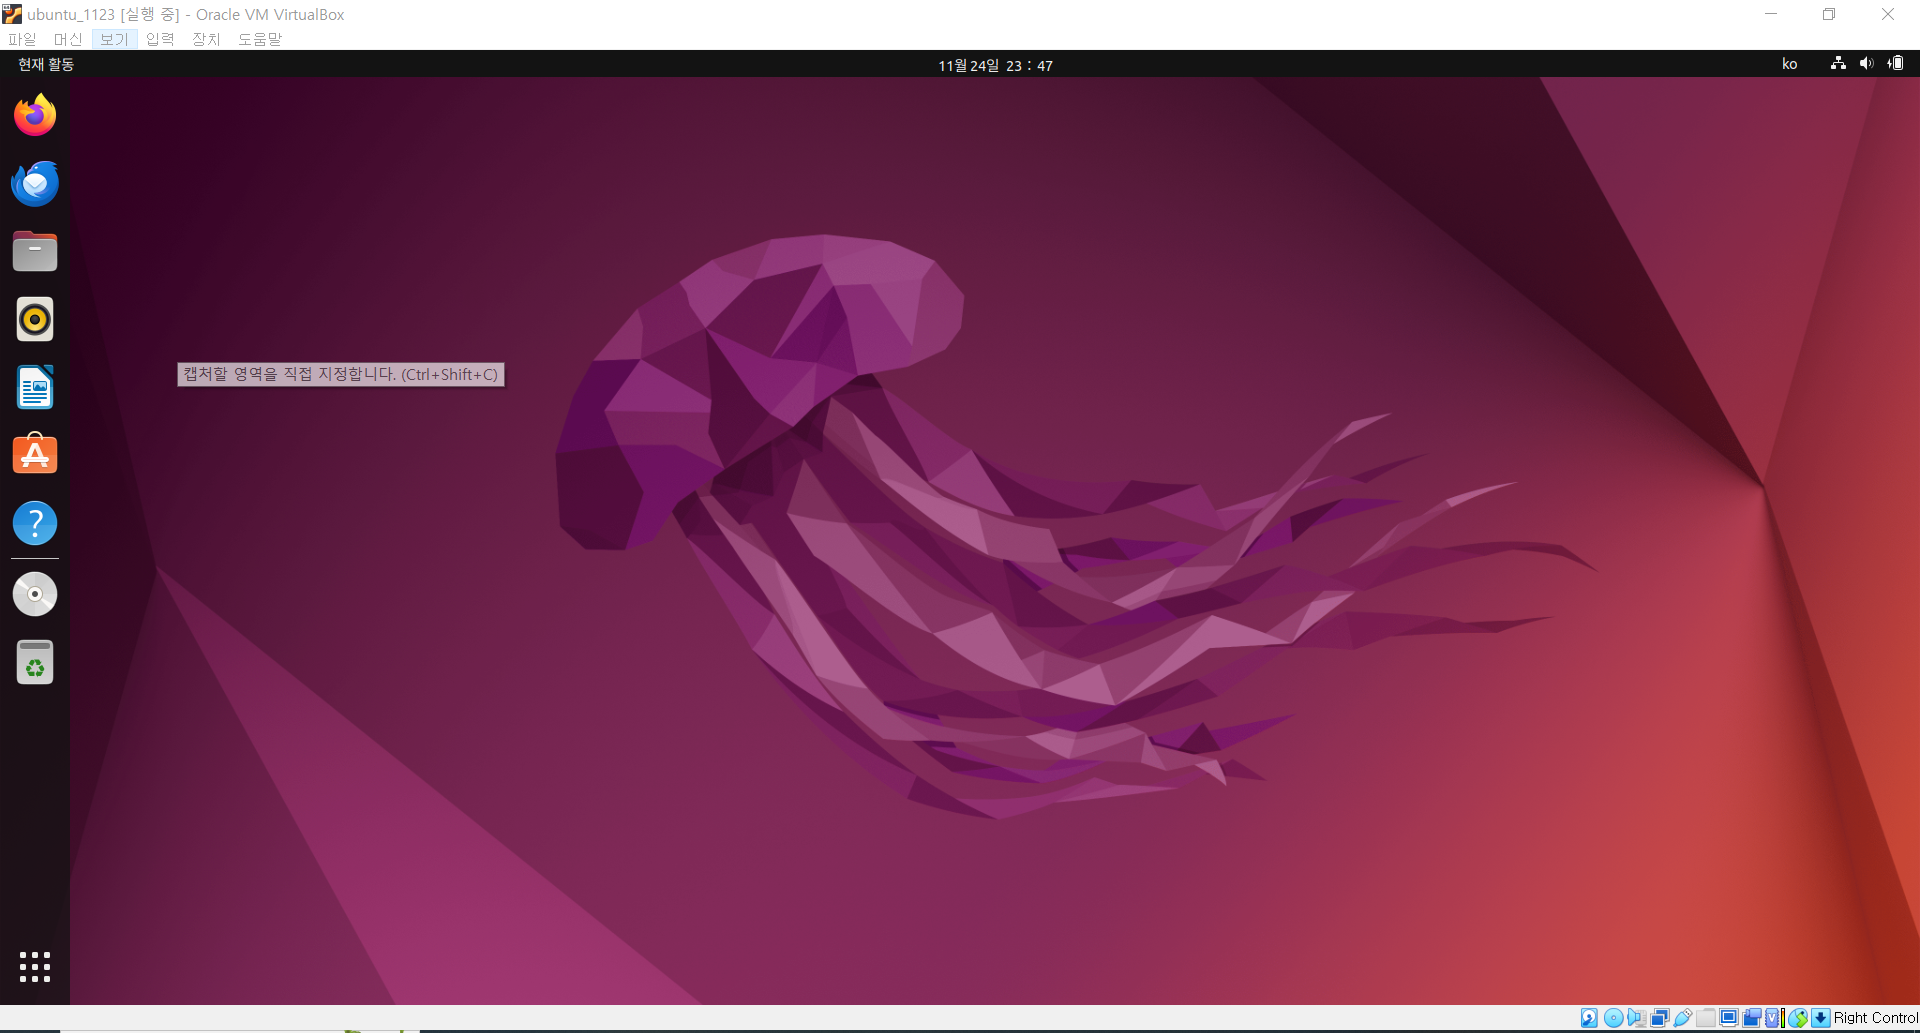Open the Files manager dock icon

click(x=35, y=252)
